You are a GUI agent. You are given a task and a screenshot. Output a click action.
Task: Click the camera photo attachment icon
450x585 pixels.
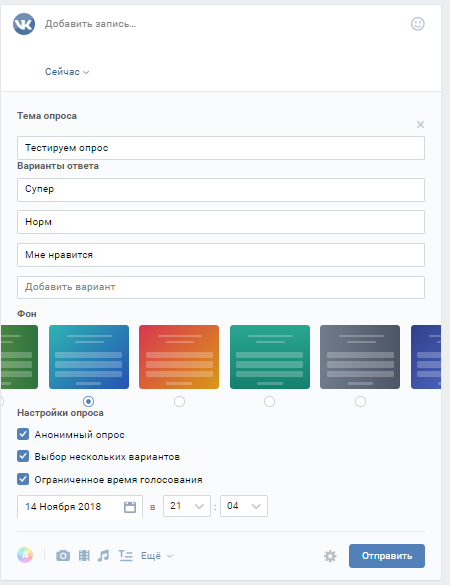click(x=63, y=556)
